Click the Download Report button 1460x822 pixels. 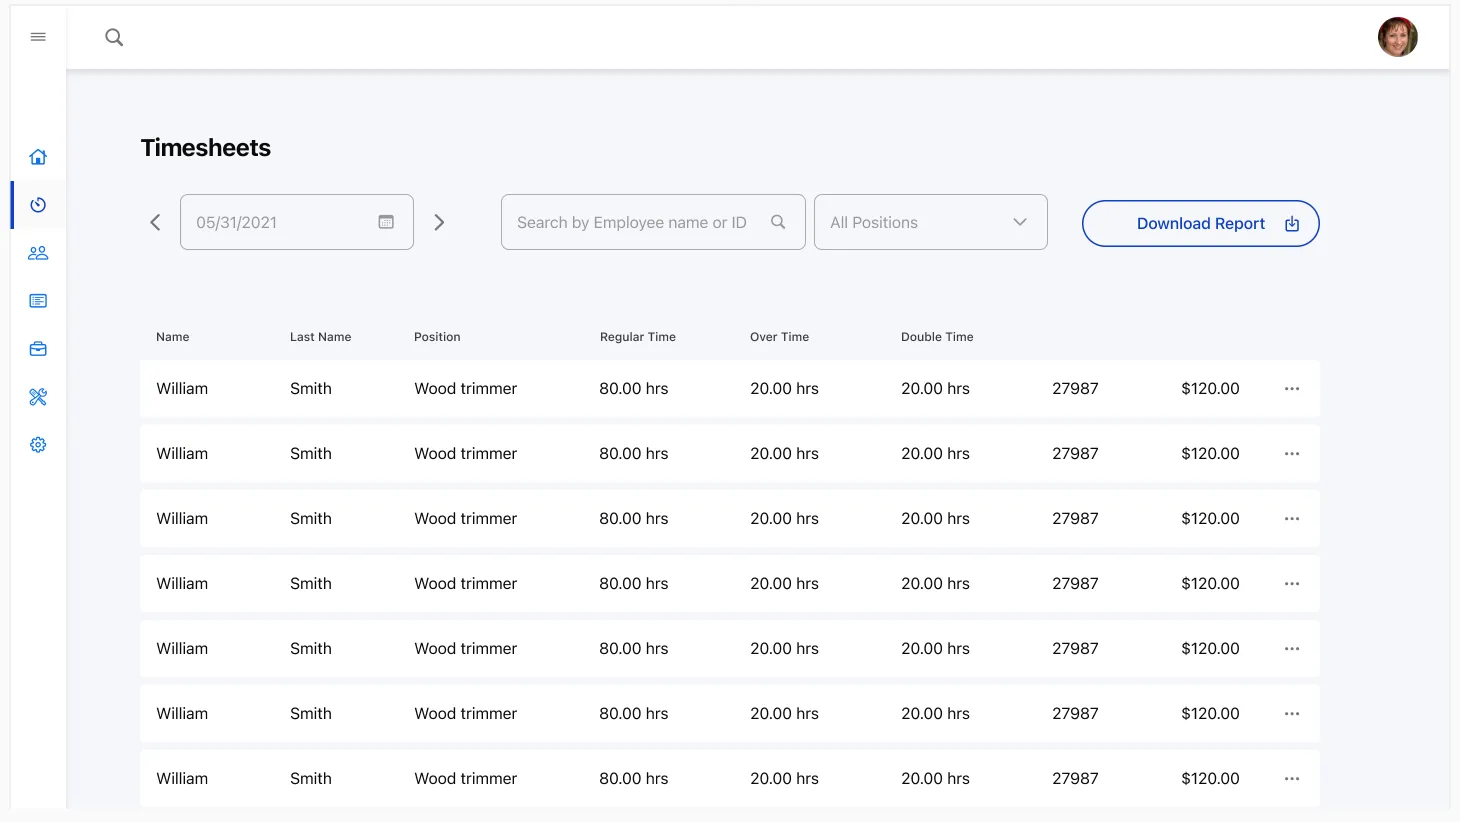(1201, 224)
